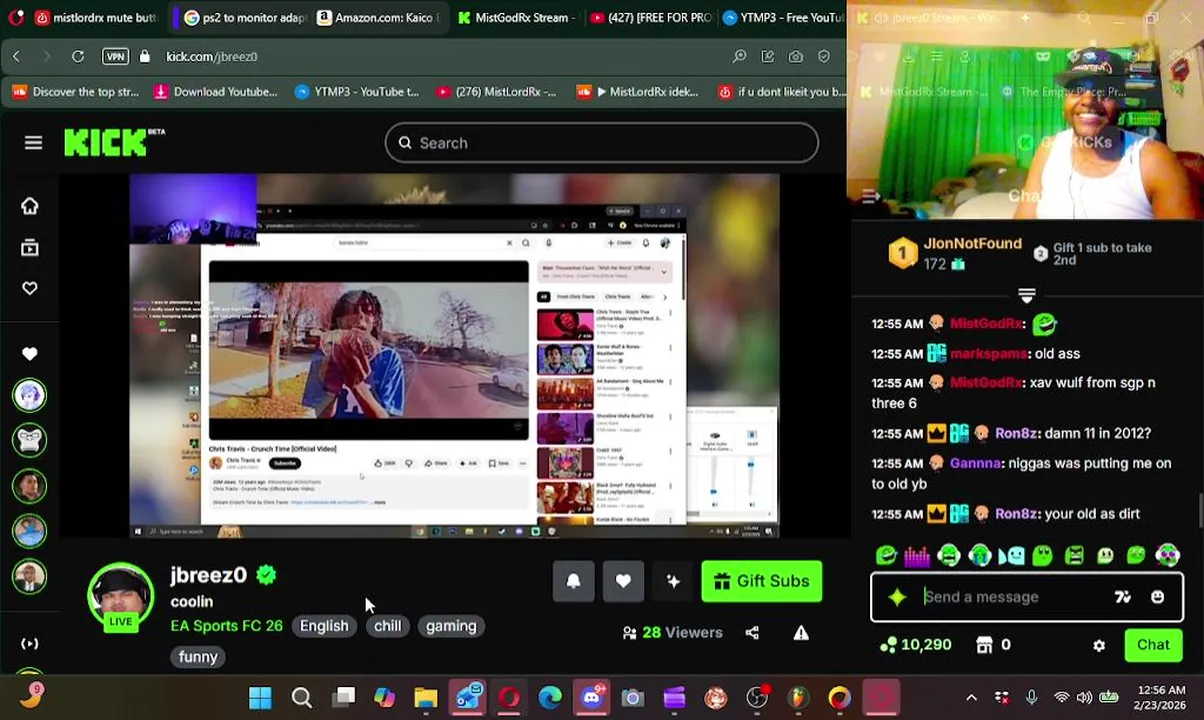Show hidden system tray icons
The height and width of the screenshot is (720, 1204).
click(x=971, y=697)
